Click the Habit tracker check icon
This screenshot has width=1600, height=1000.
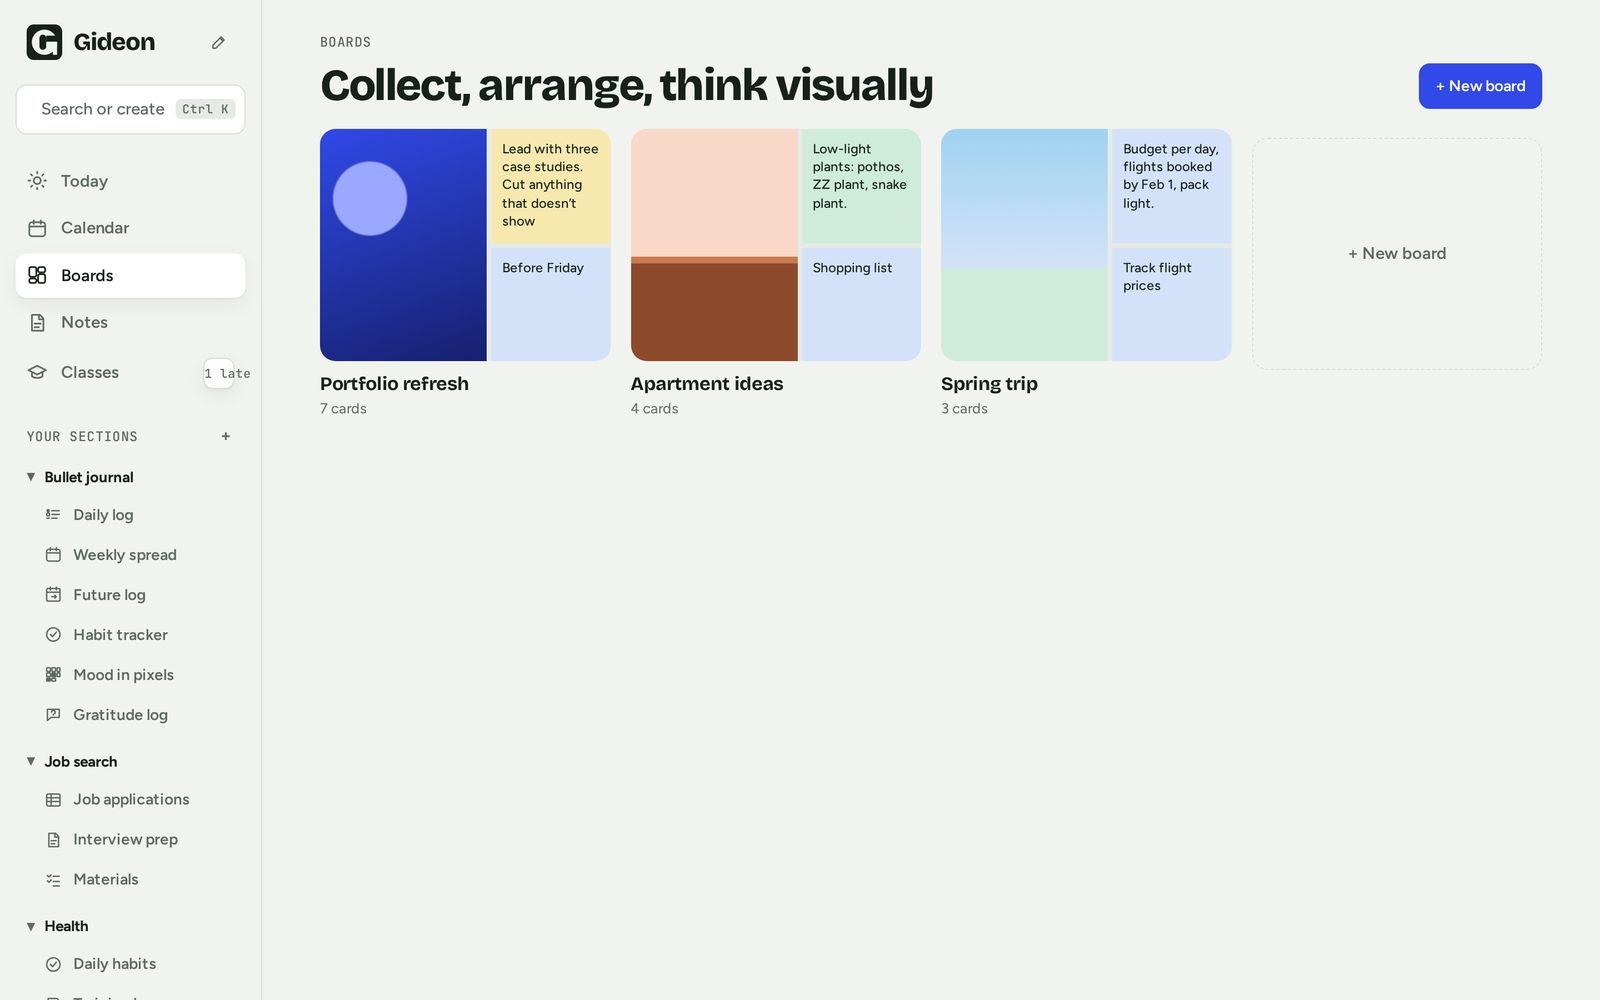(x=53, y=635)
